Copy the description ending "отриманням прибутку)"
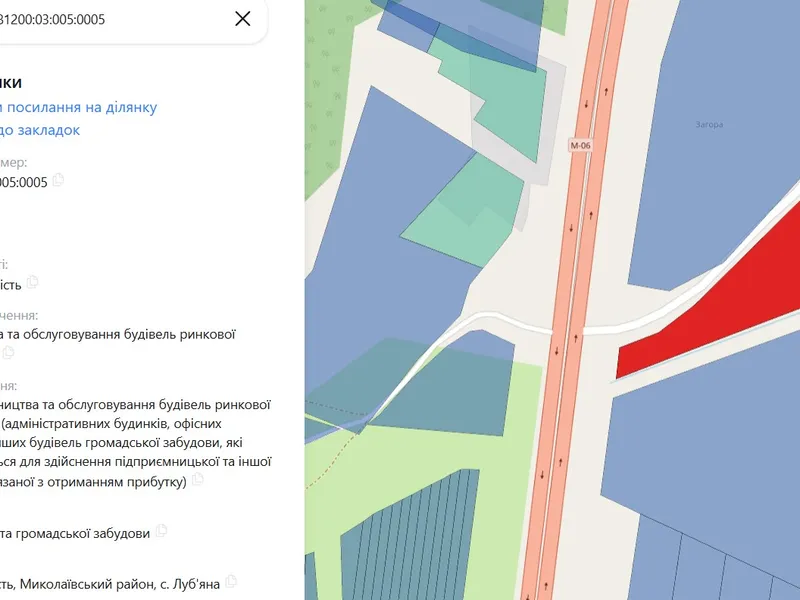 click(x=197, y=479)
